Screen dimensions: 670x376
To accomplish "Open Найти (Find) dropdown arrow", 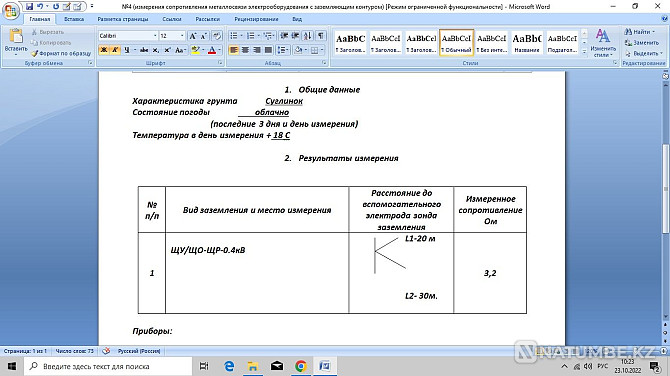I will click(653, 32).
